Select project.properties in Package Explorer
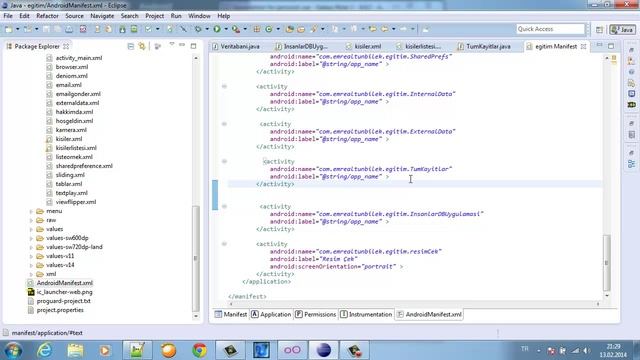Viewport: 640px width, 360px height. click(x=60, y=310)
